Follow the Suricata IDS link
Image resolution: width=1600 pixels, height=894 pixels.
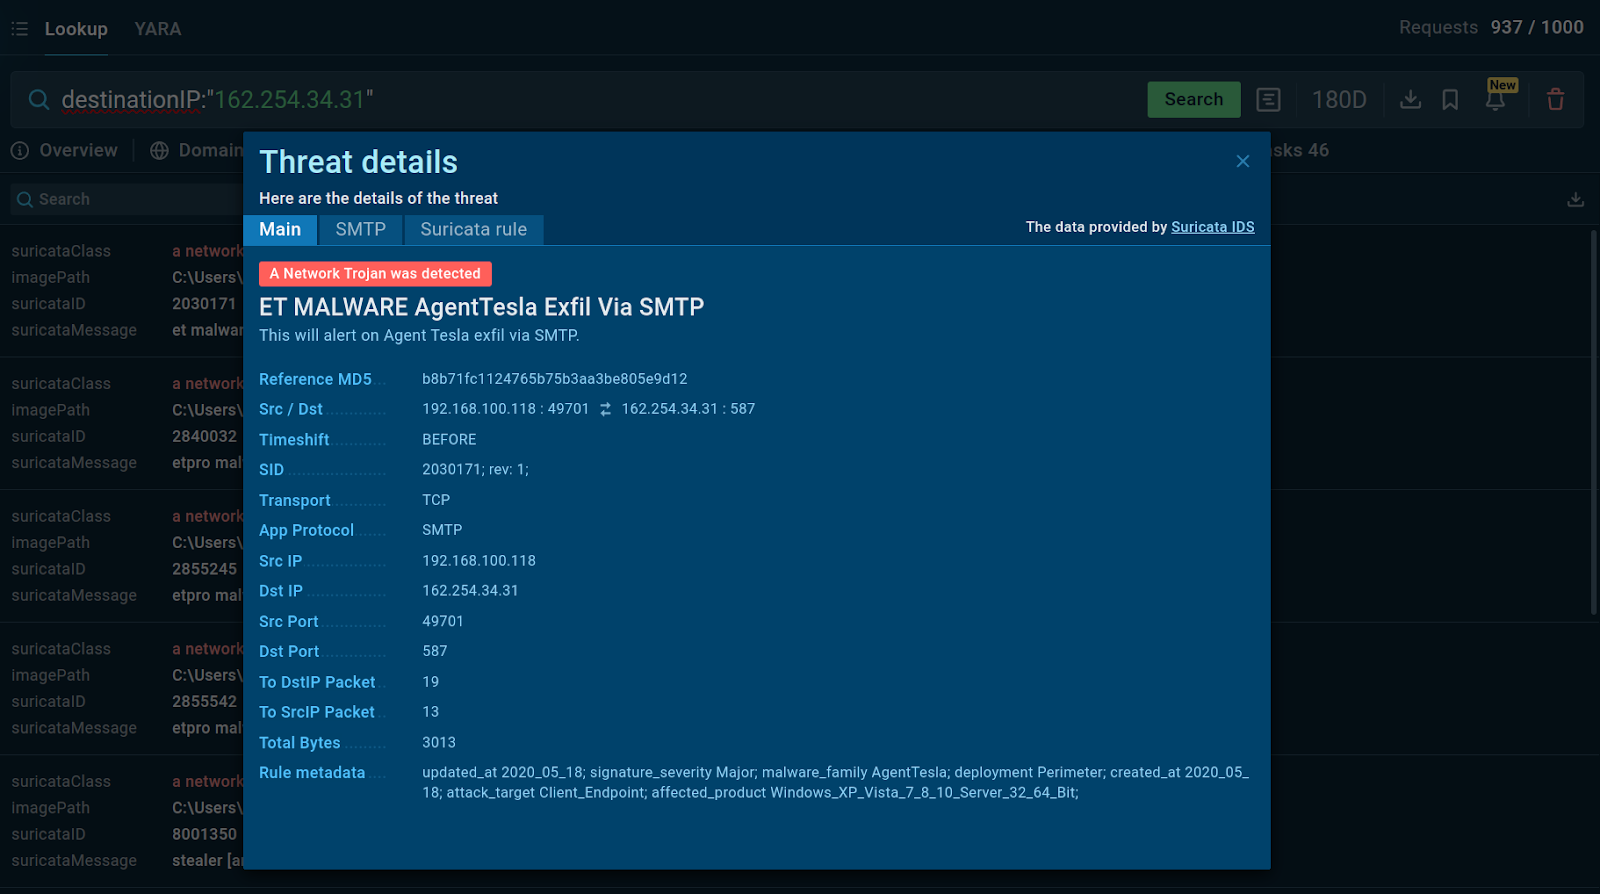1212,227
